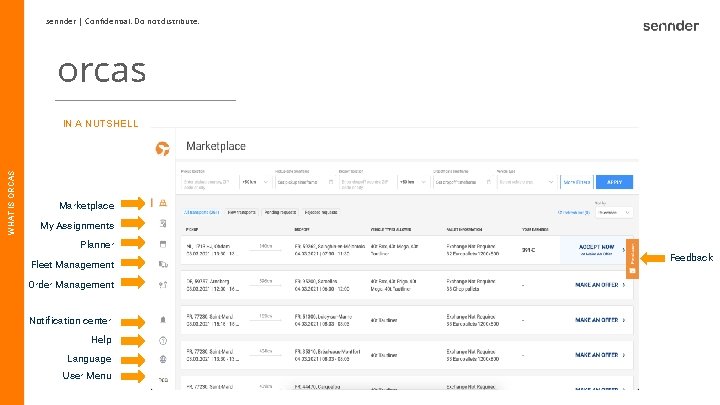Open Marketplace from the sidebar icon
This screenshot has width=720, height=405.
(163, 203)
